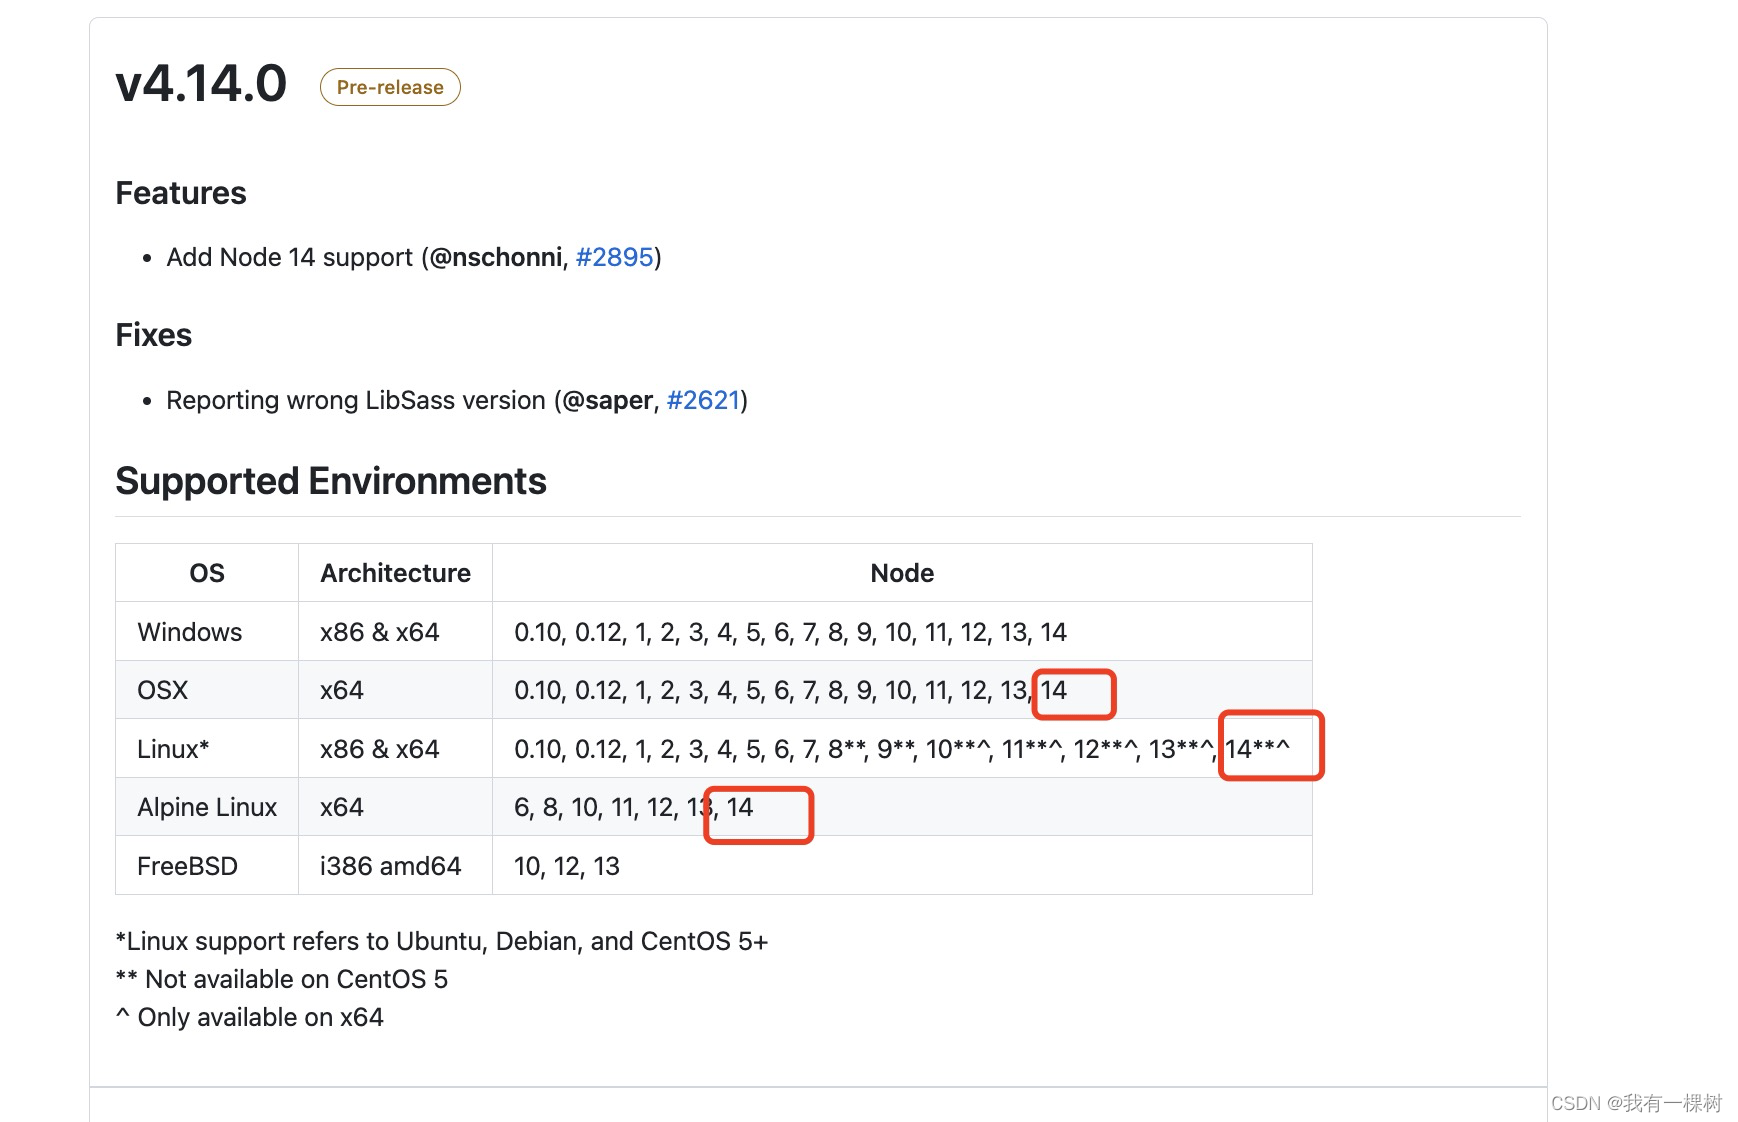Open the v4.14.0 release title
The height and width of the screenshot is (1122, 1738).
point(201,84)
